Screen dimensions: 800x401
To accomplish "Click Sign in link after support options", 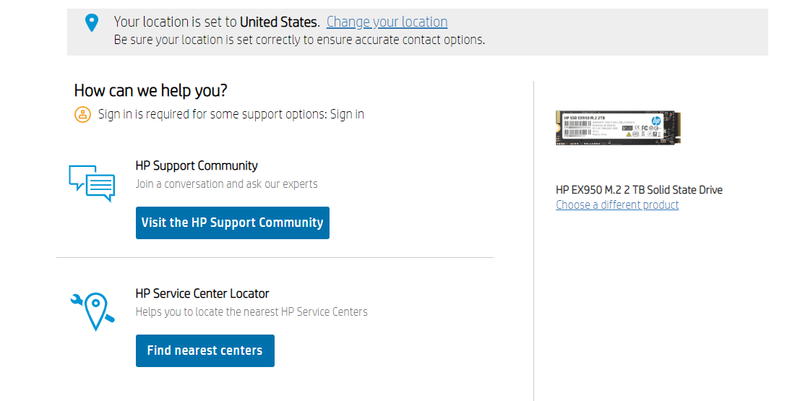I will click(x=347, y=114).
